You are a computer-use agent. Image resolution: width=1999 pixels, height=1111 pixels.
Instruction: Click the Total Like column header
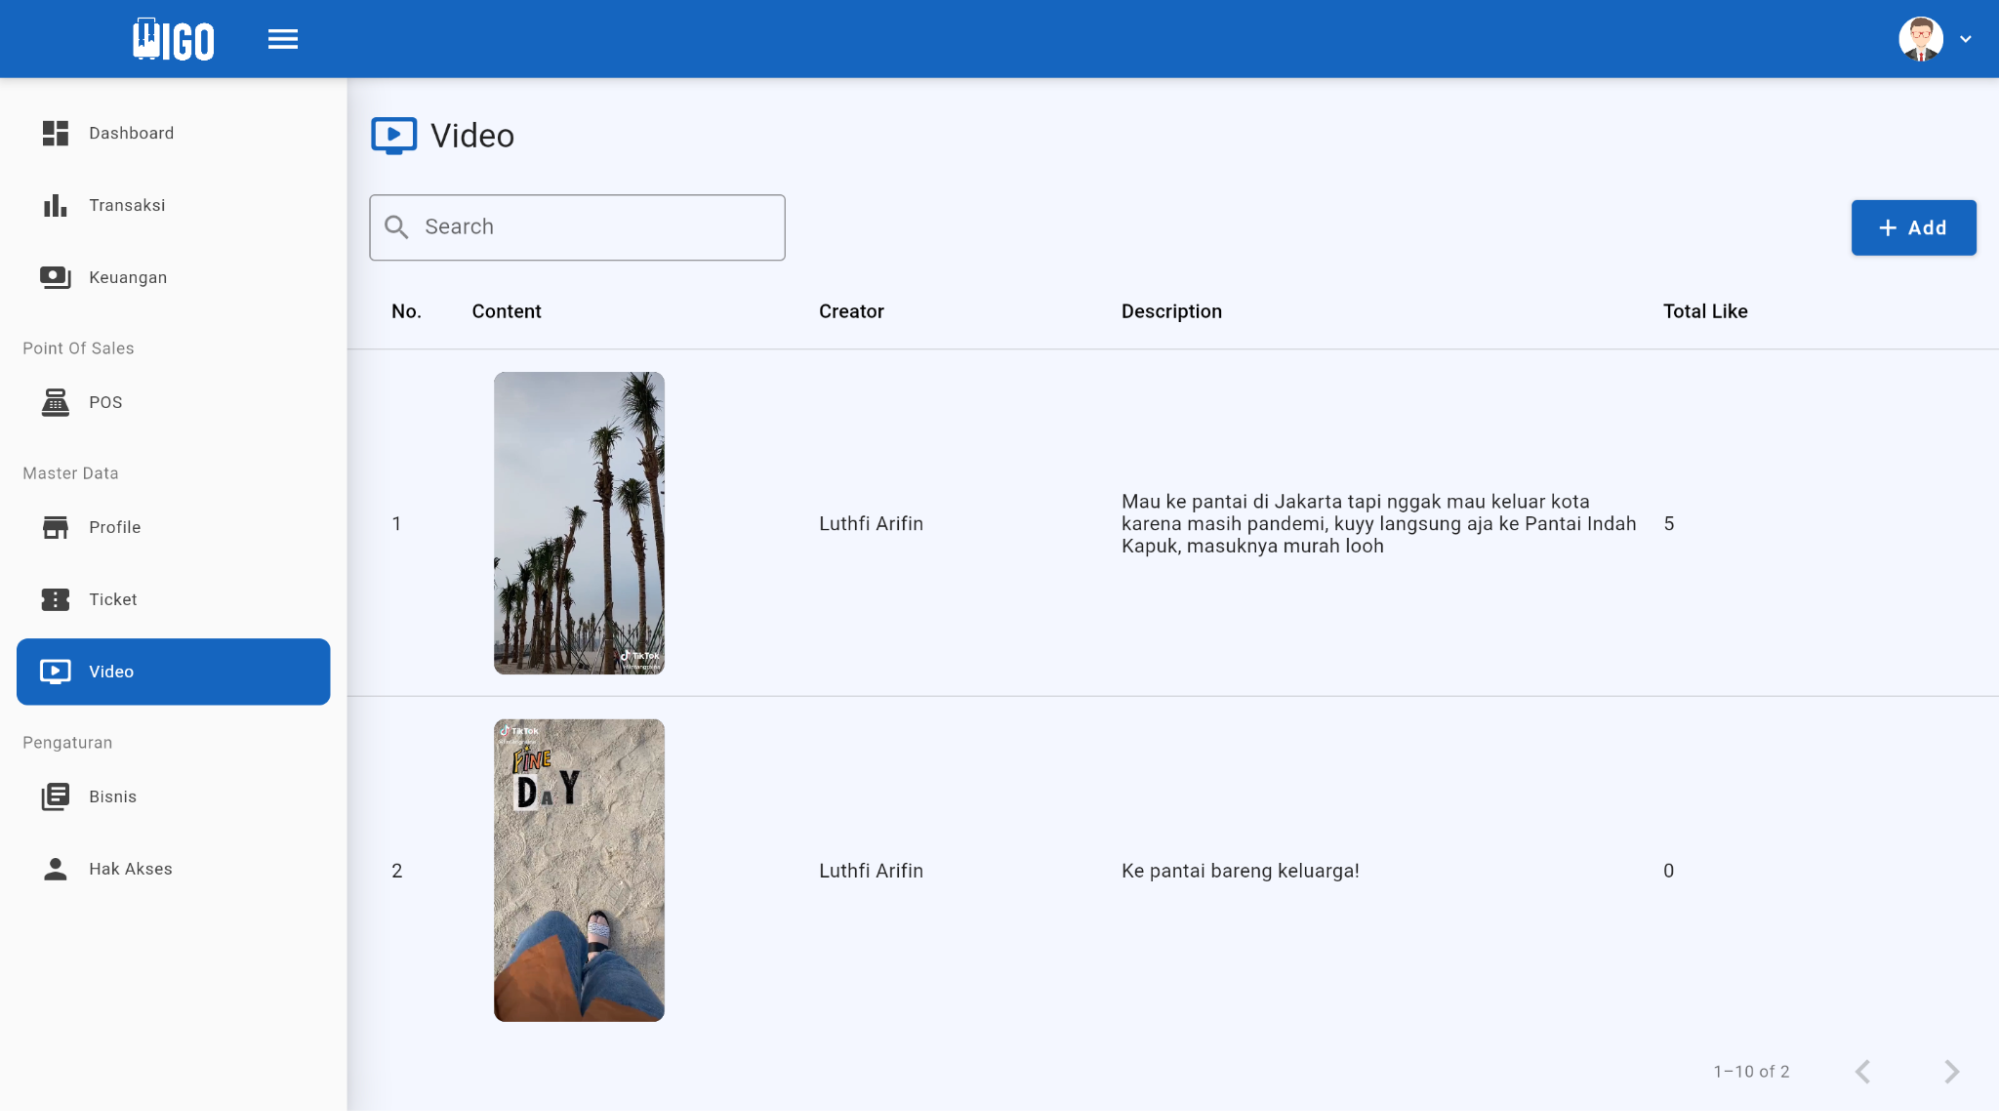pos(1704,311)
